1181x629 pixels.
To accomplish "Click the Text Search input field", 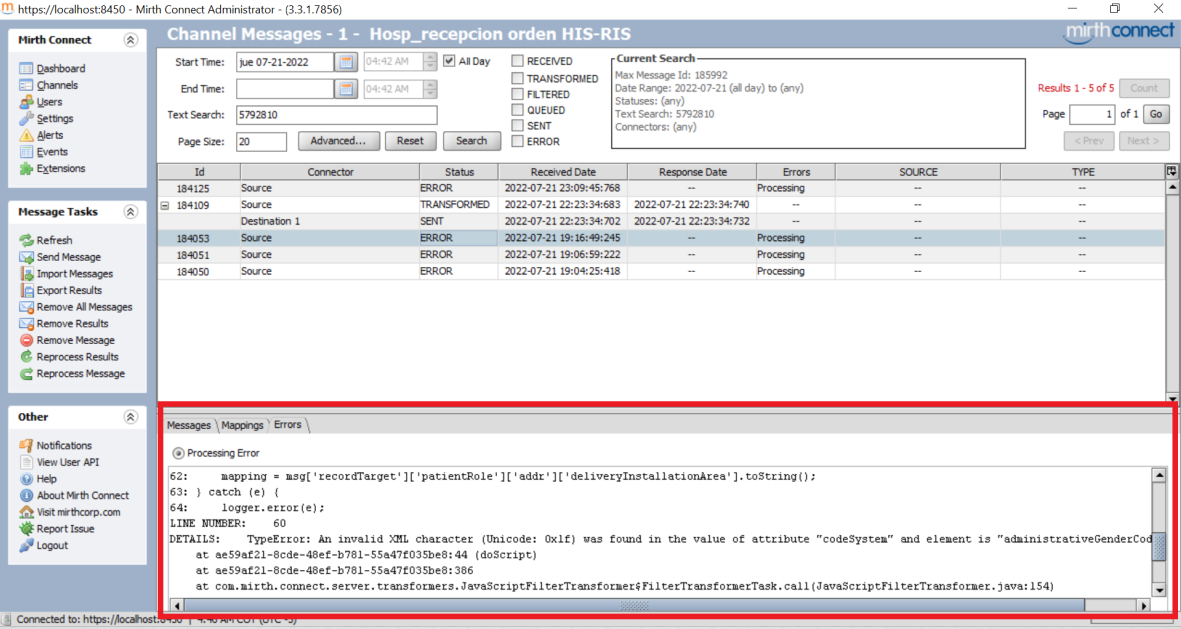I will 336,115.
